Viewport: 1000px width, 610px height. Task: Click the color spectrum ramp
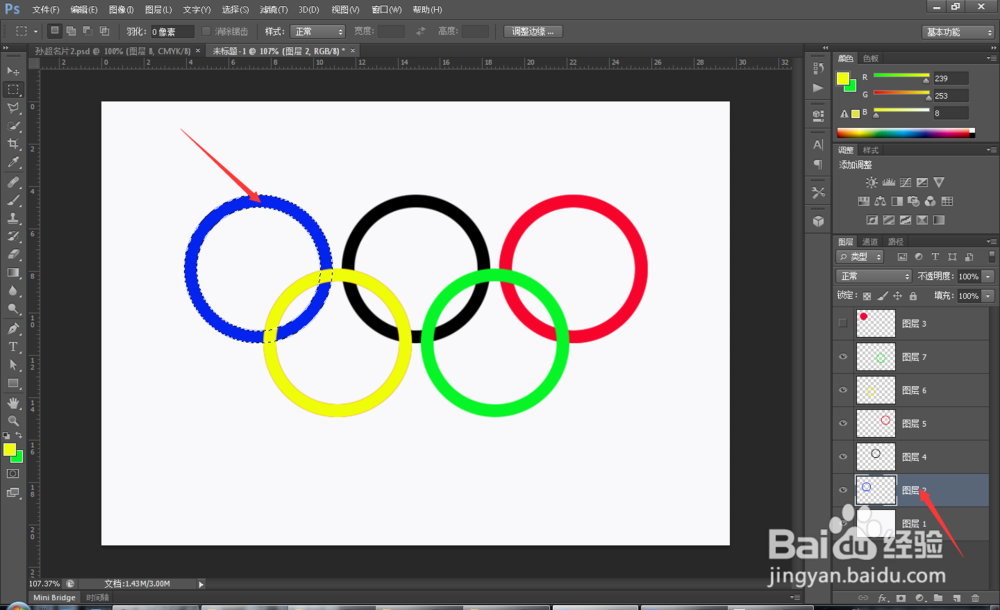pyautogui.click(x=906, y=133)
